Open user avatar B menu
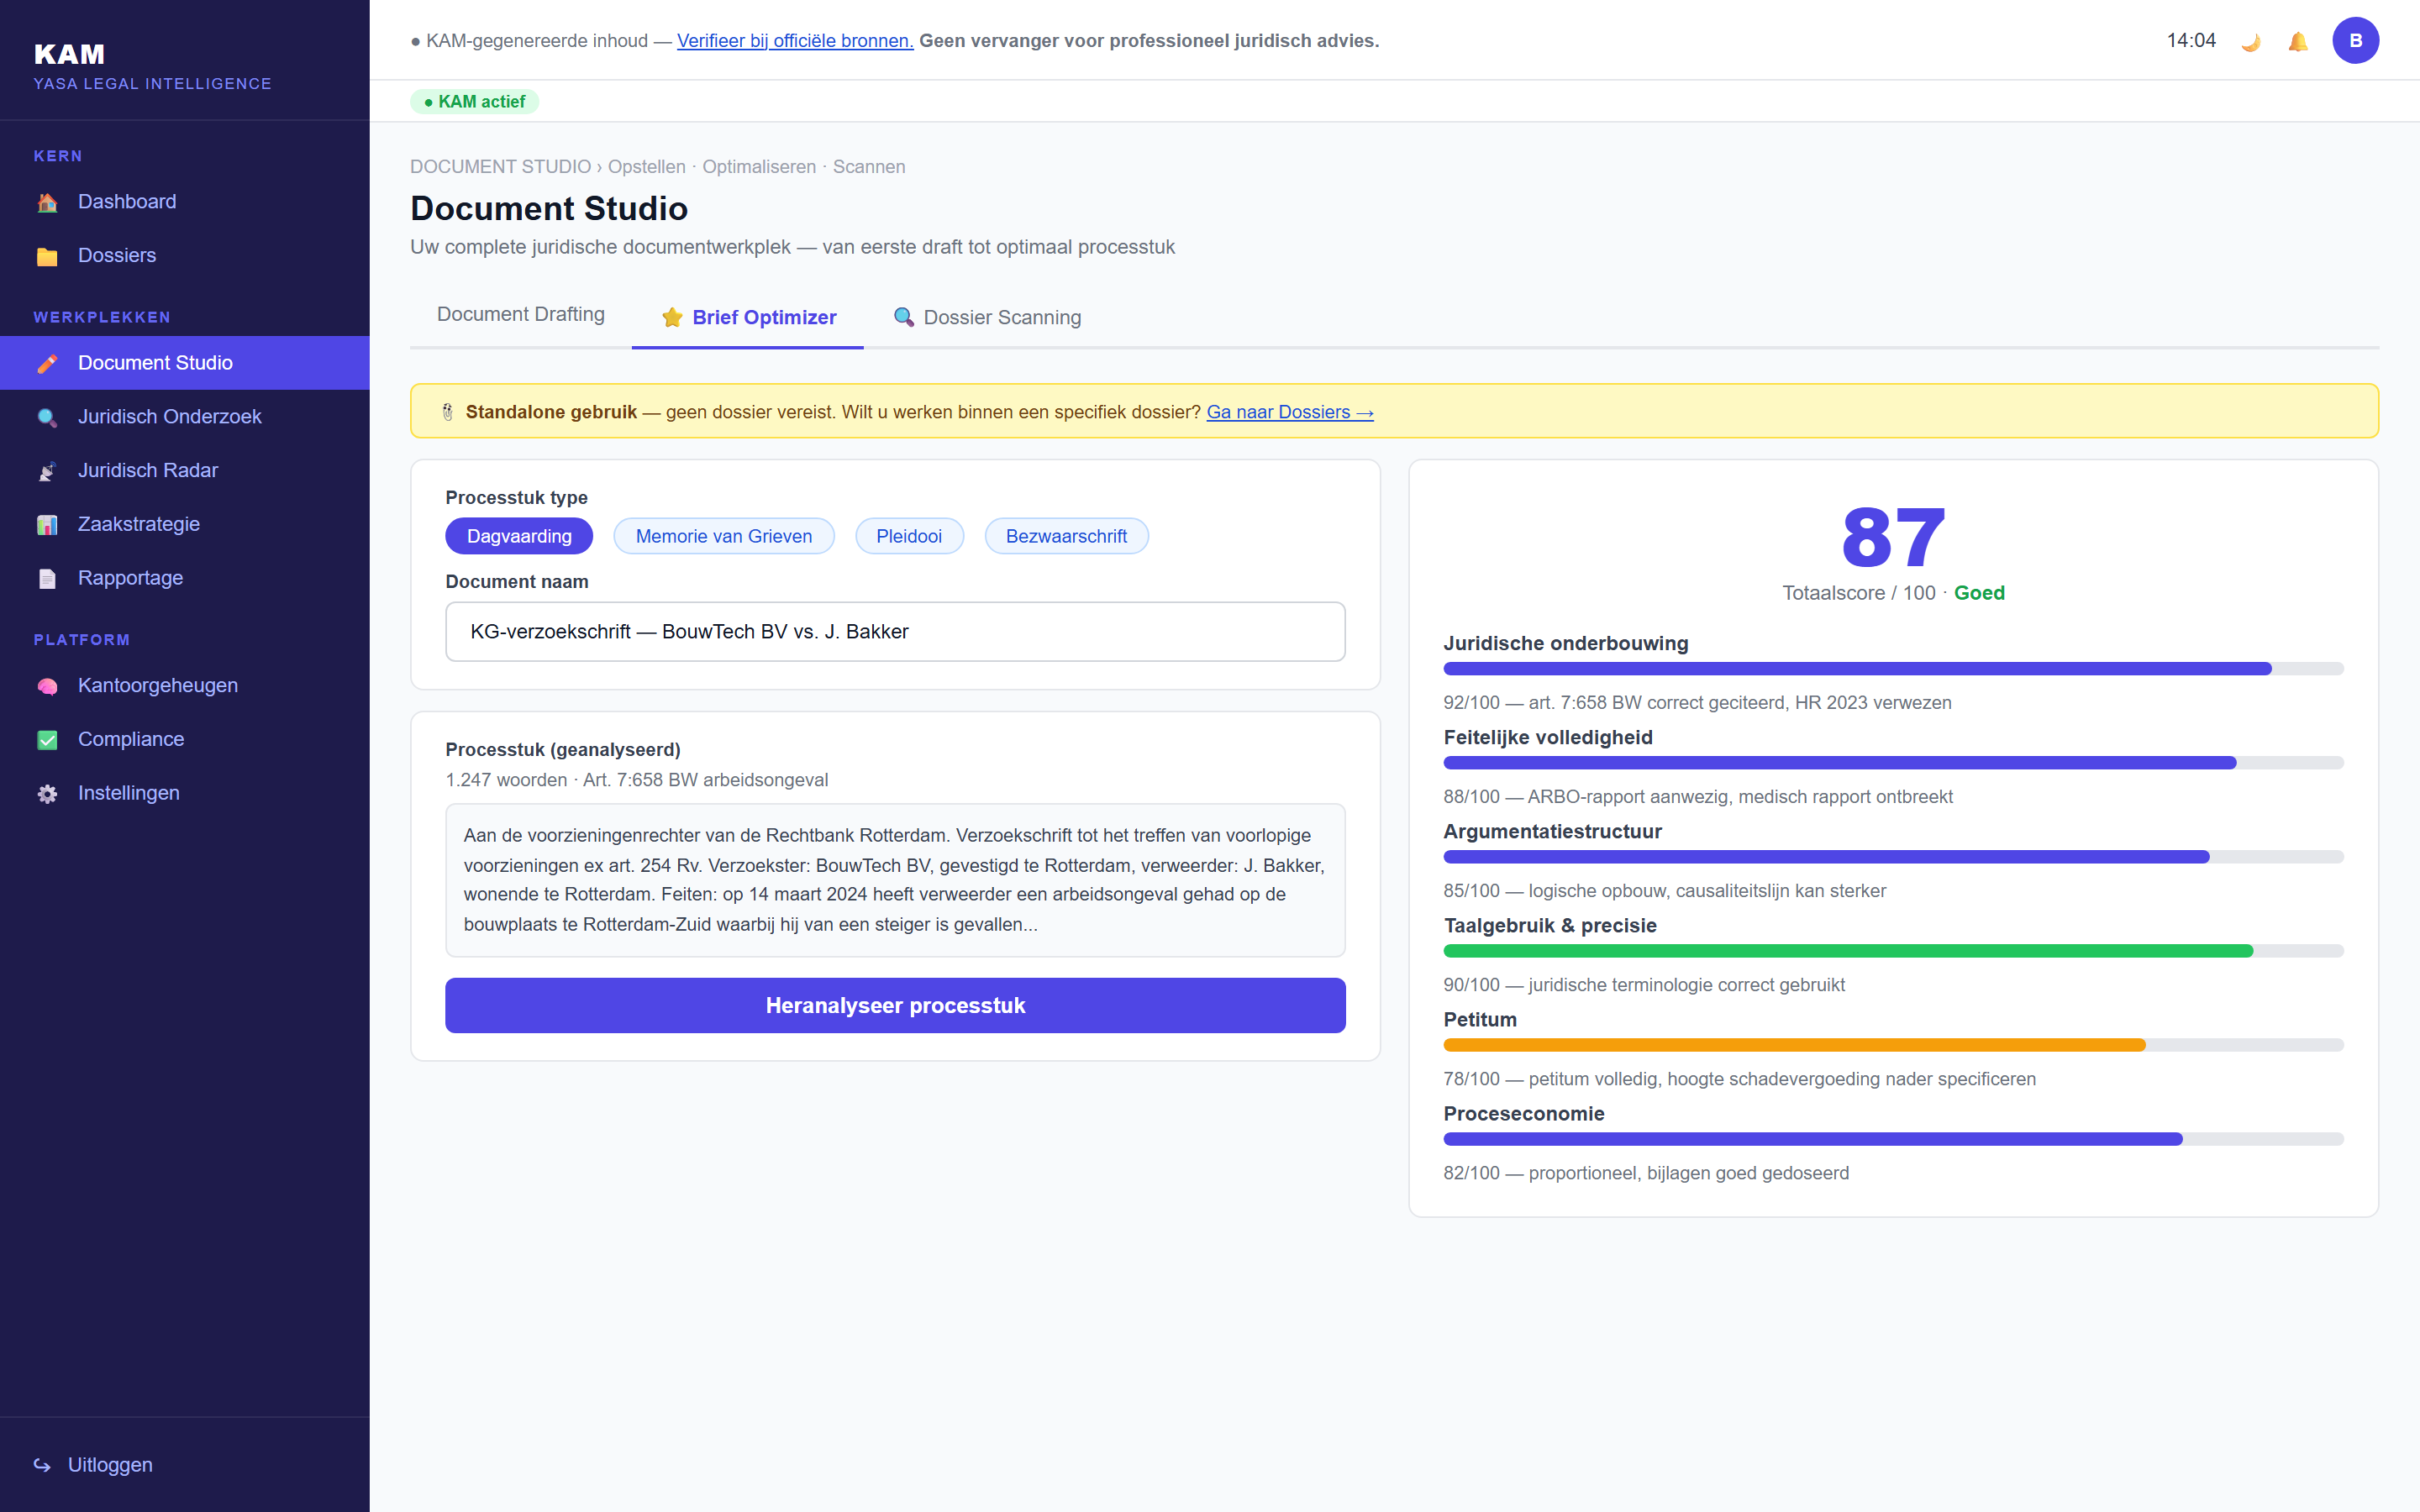The width and height of the screenshot is (2420, 1512). (2355, 41)
